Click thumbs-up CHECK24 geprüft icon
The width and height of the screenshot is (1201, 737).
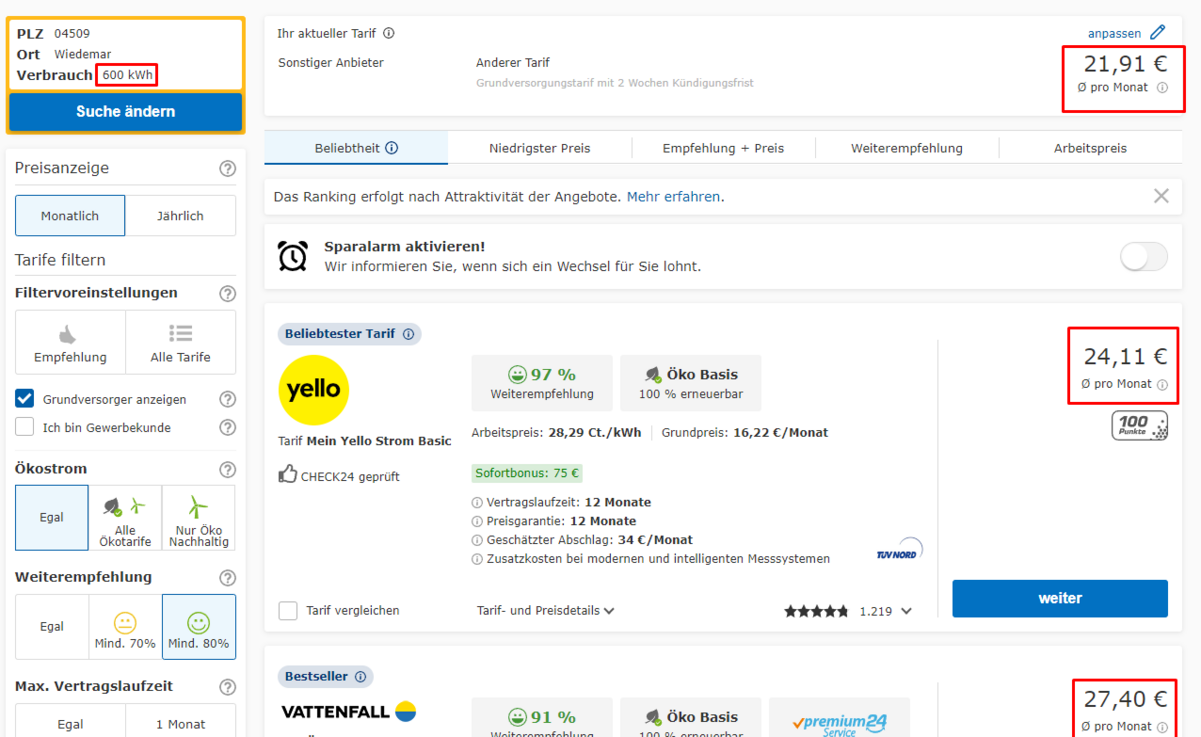point(288,475)
